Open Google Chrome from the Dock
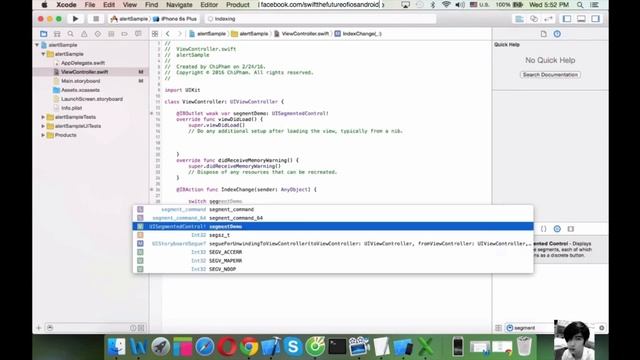Screen dimensions: 640x360 (x=249, y=347)
